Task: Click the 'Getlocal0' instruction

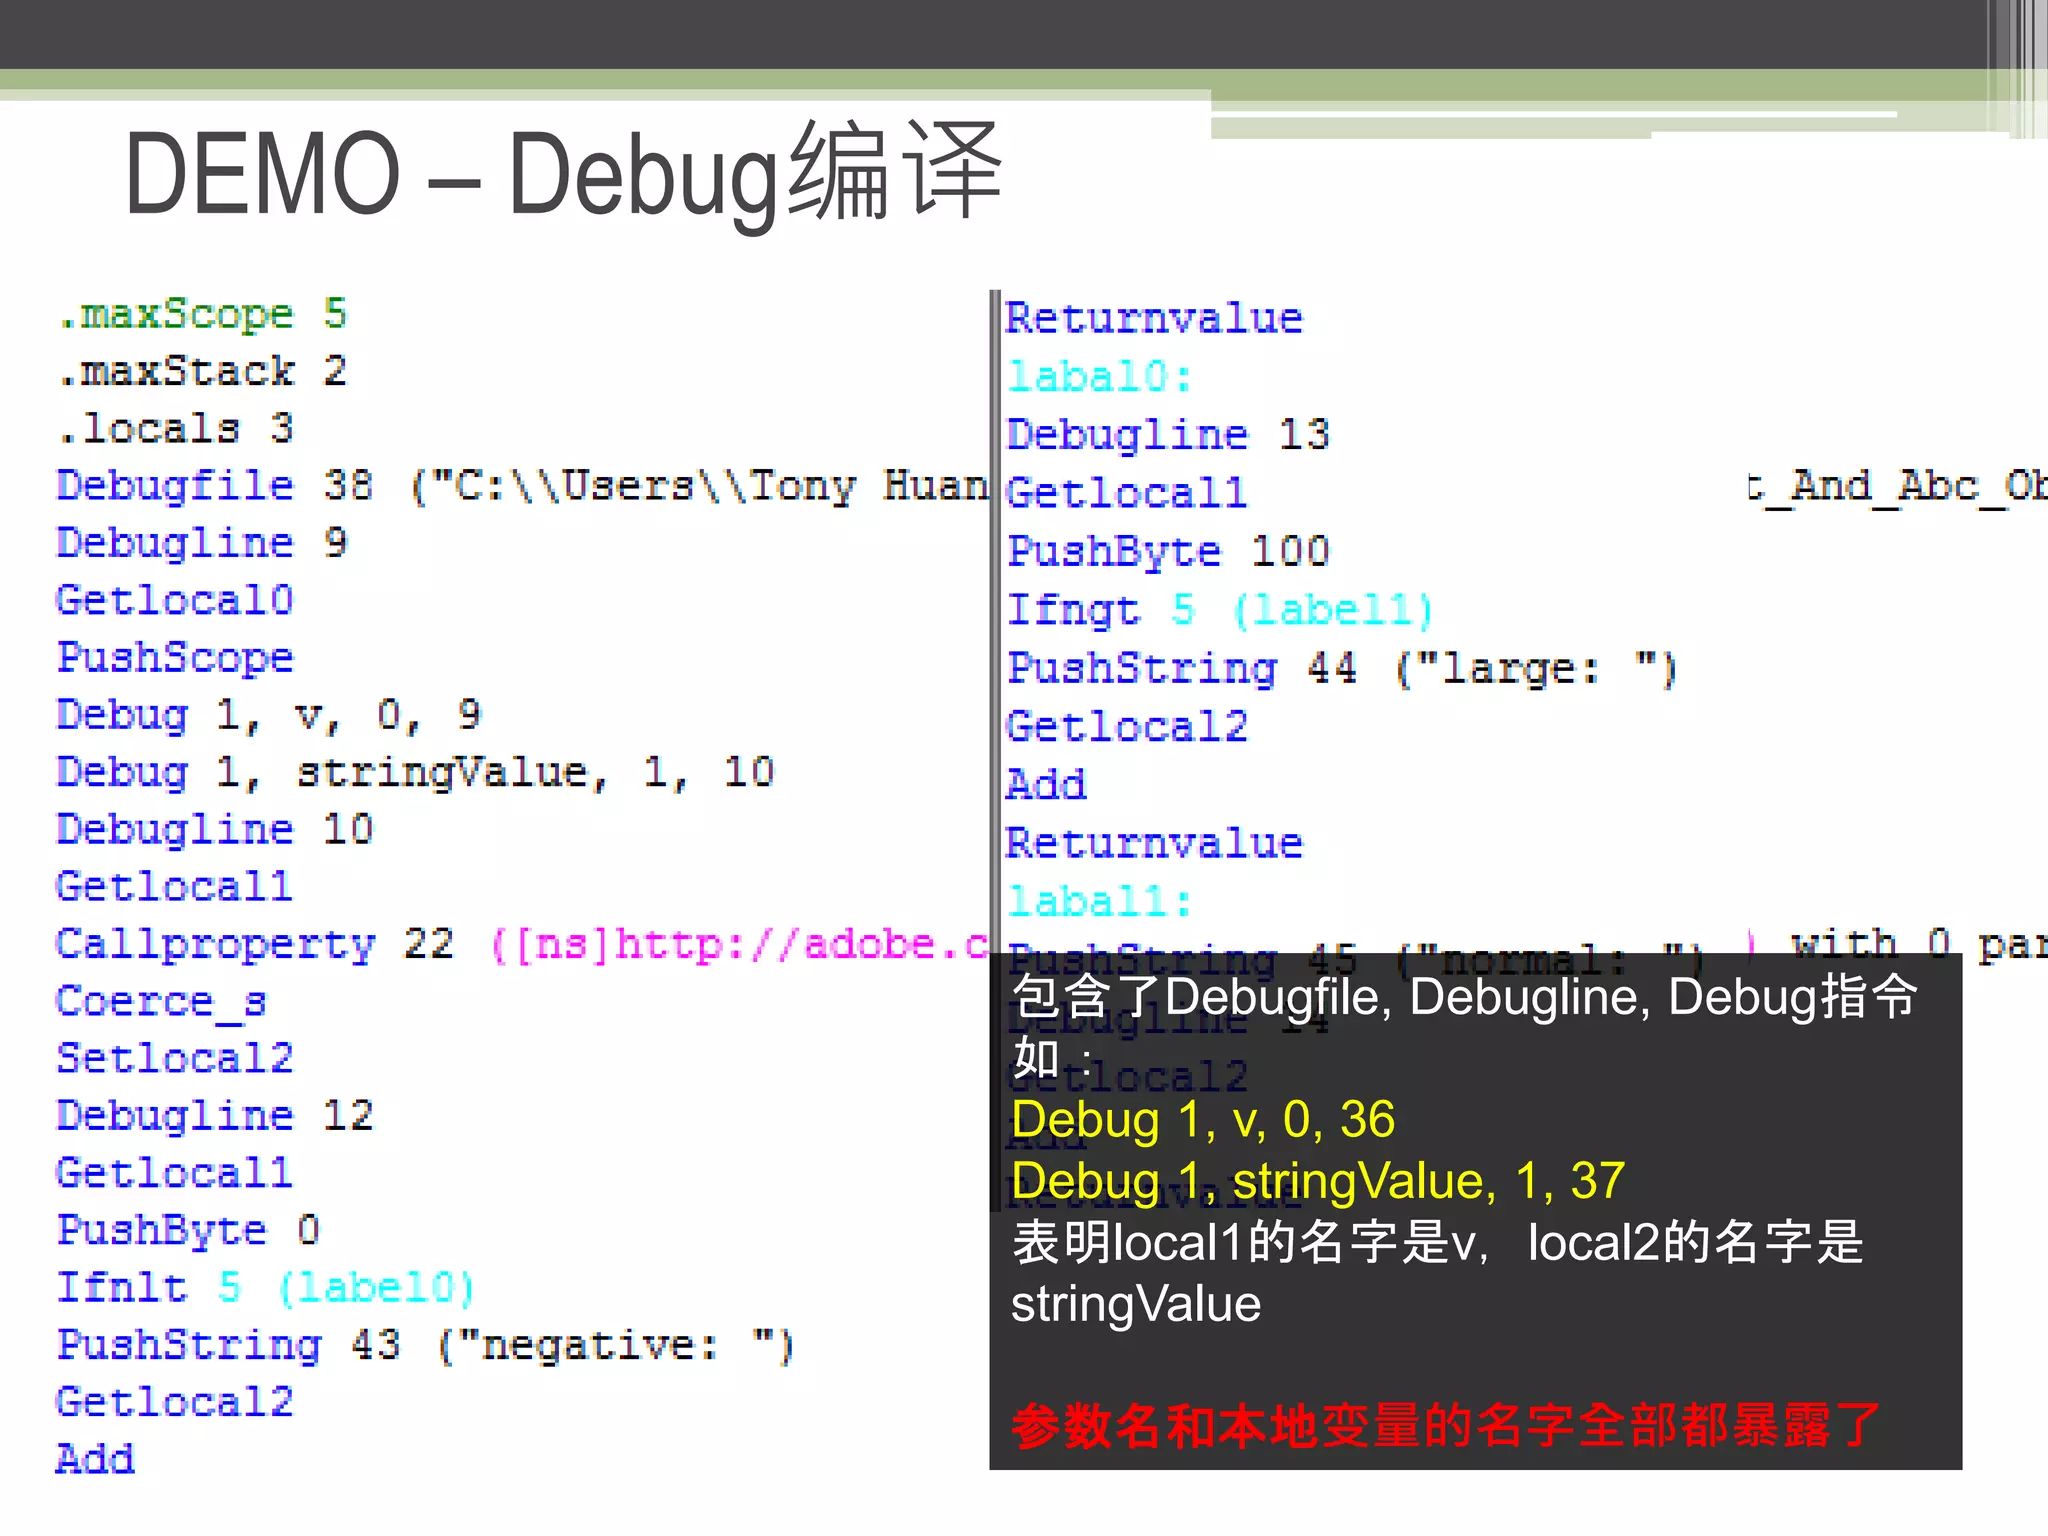Action: [x=175, y=601]
